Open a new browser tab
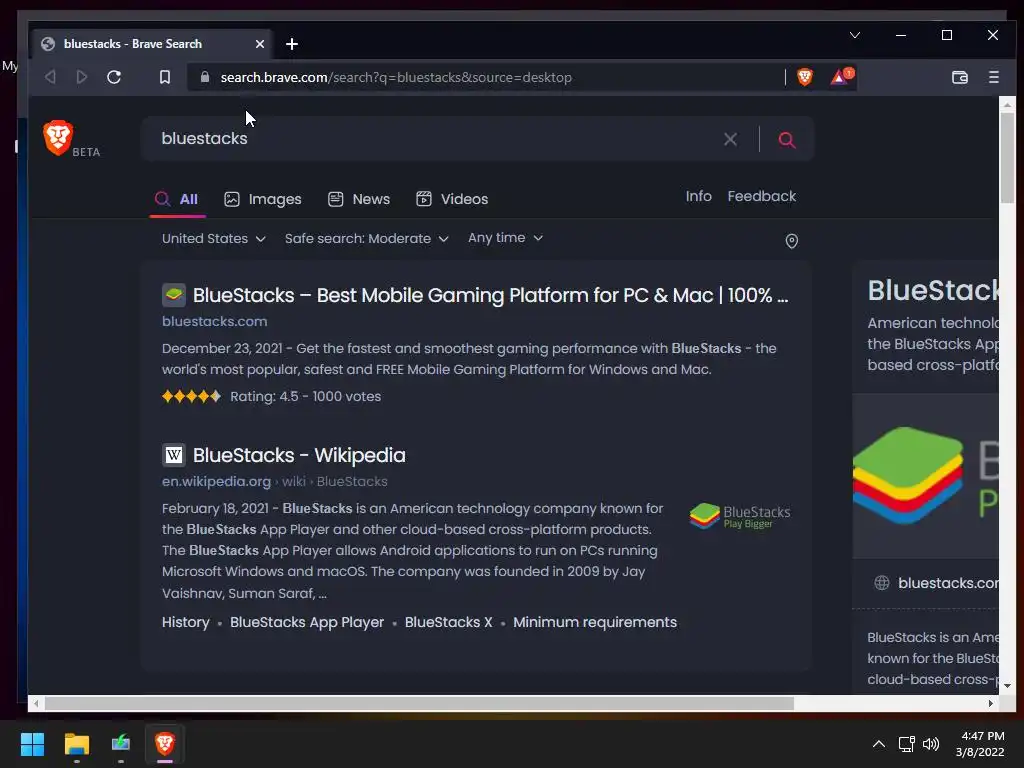Image resolution: width=1024 pixels, height=768 pixels. [x=292, y=44]
